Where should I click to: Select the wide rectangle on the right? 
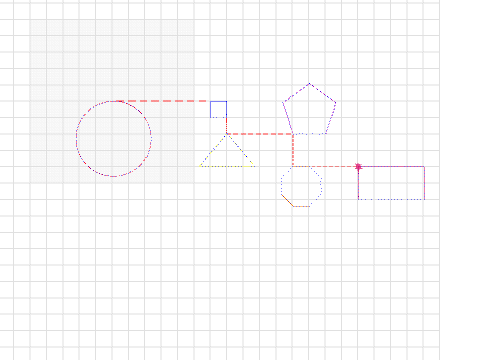(x=391, y=183)
